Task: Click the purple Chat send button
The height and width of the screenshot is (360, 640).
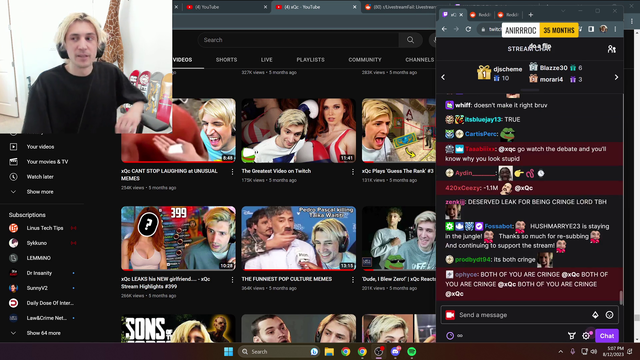Action: (607, 336)
